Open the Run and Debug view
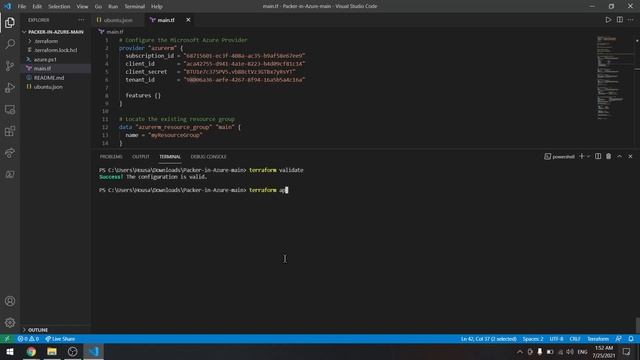This screenshot has height=360, width=640. click(10, 88)
